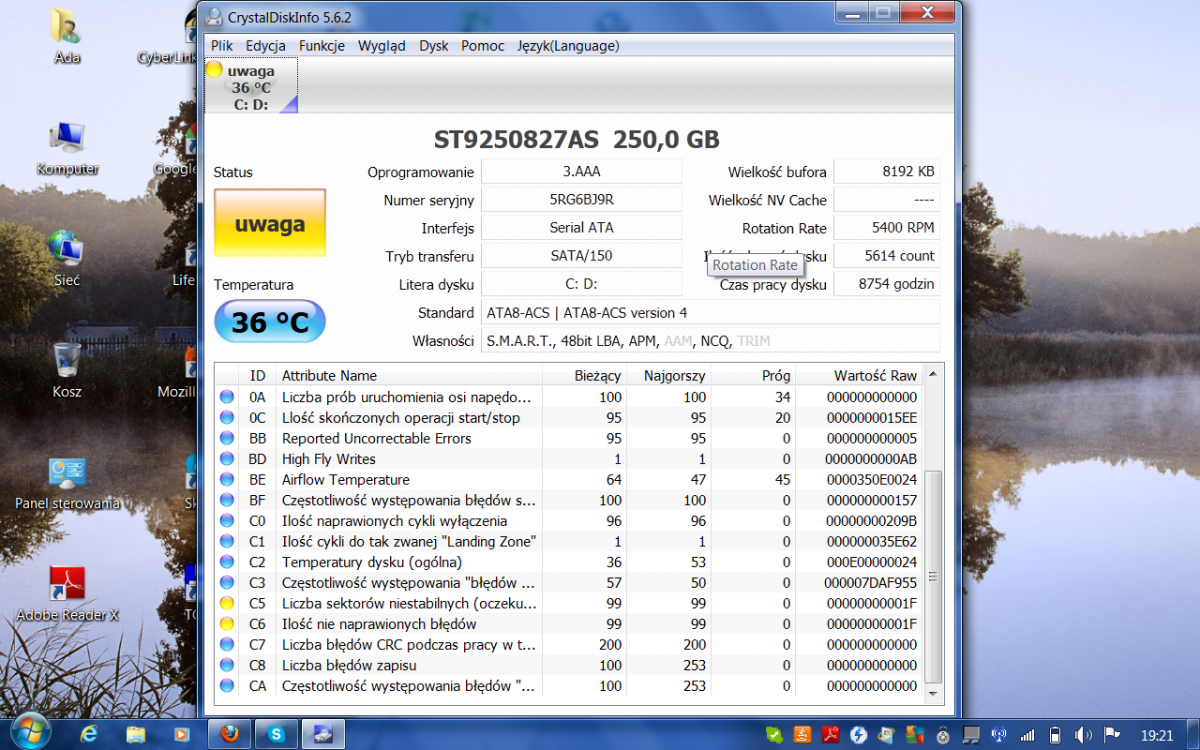The height and width of the screenshot is (750, 1200).
Task: Open the Windows Start menu orb
Action: [x=29, y=733]
